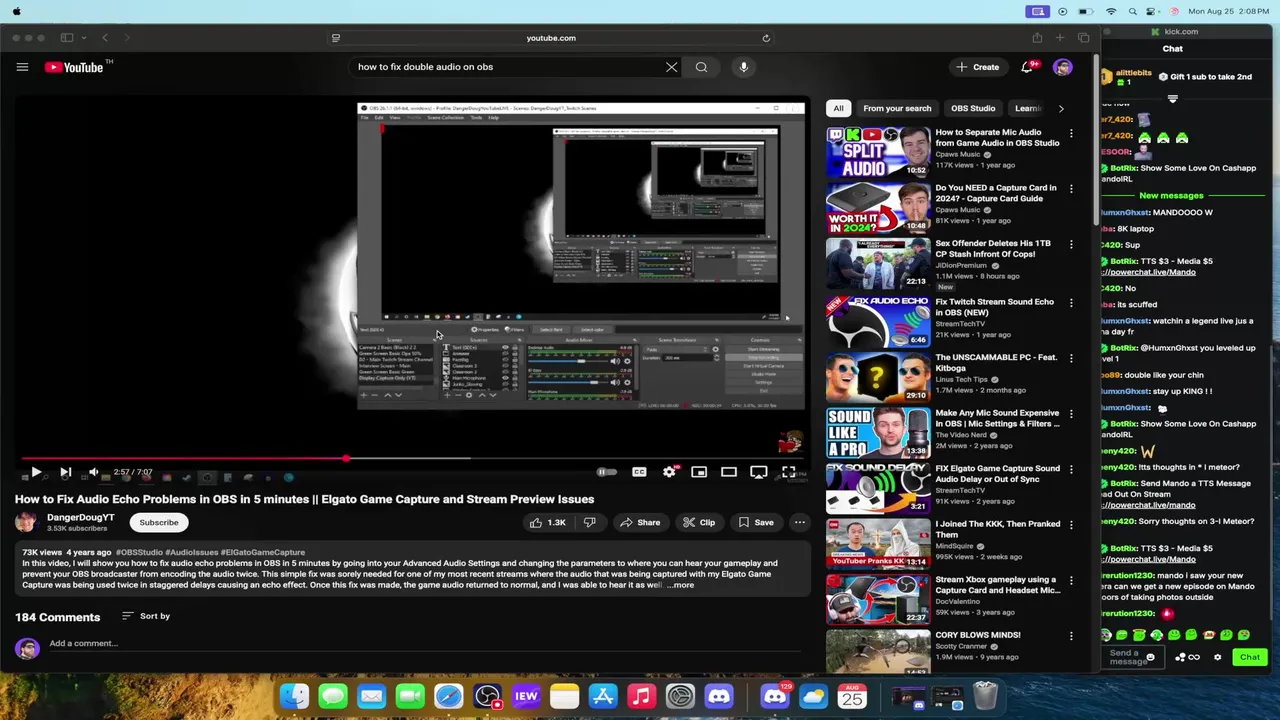Collapse Kick leaderboard with down arrow

1172,99
